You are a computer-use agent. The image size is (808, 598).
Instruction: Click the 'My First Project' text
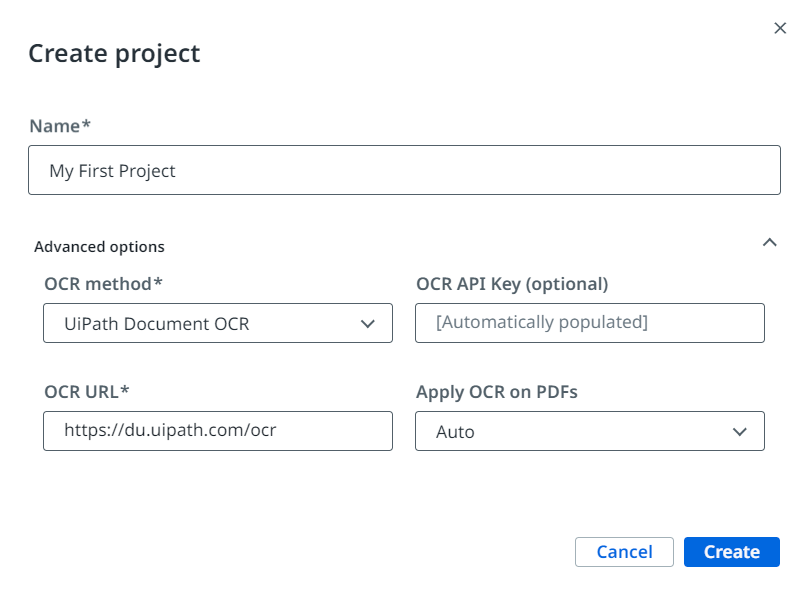pos(112,171)
